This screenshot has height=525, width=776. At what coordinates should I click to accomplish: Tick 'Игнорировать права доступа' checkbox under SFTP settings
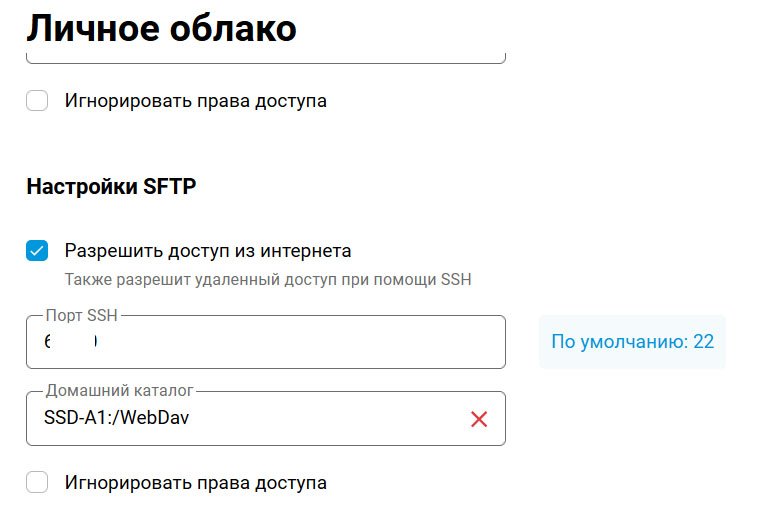tap(37, 482)
